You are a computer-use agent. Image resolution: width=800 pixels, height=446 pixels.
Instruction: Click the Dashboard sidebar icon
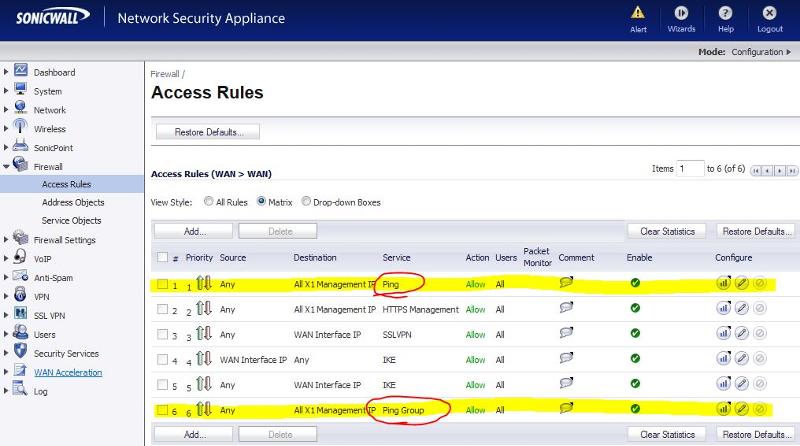pyautogui.click(x=21, y=70)
